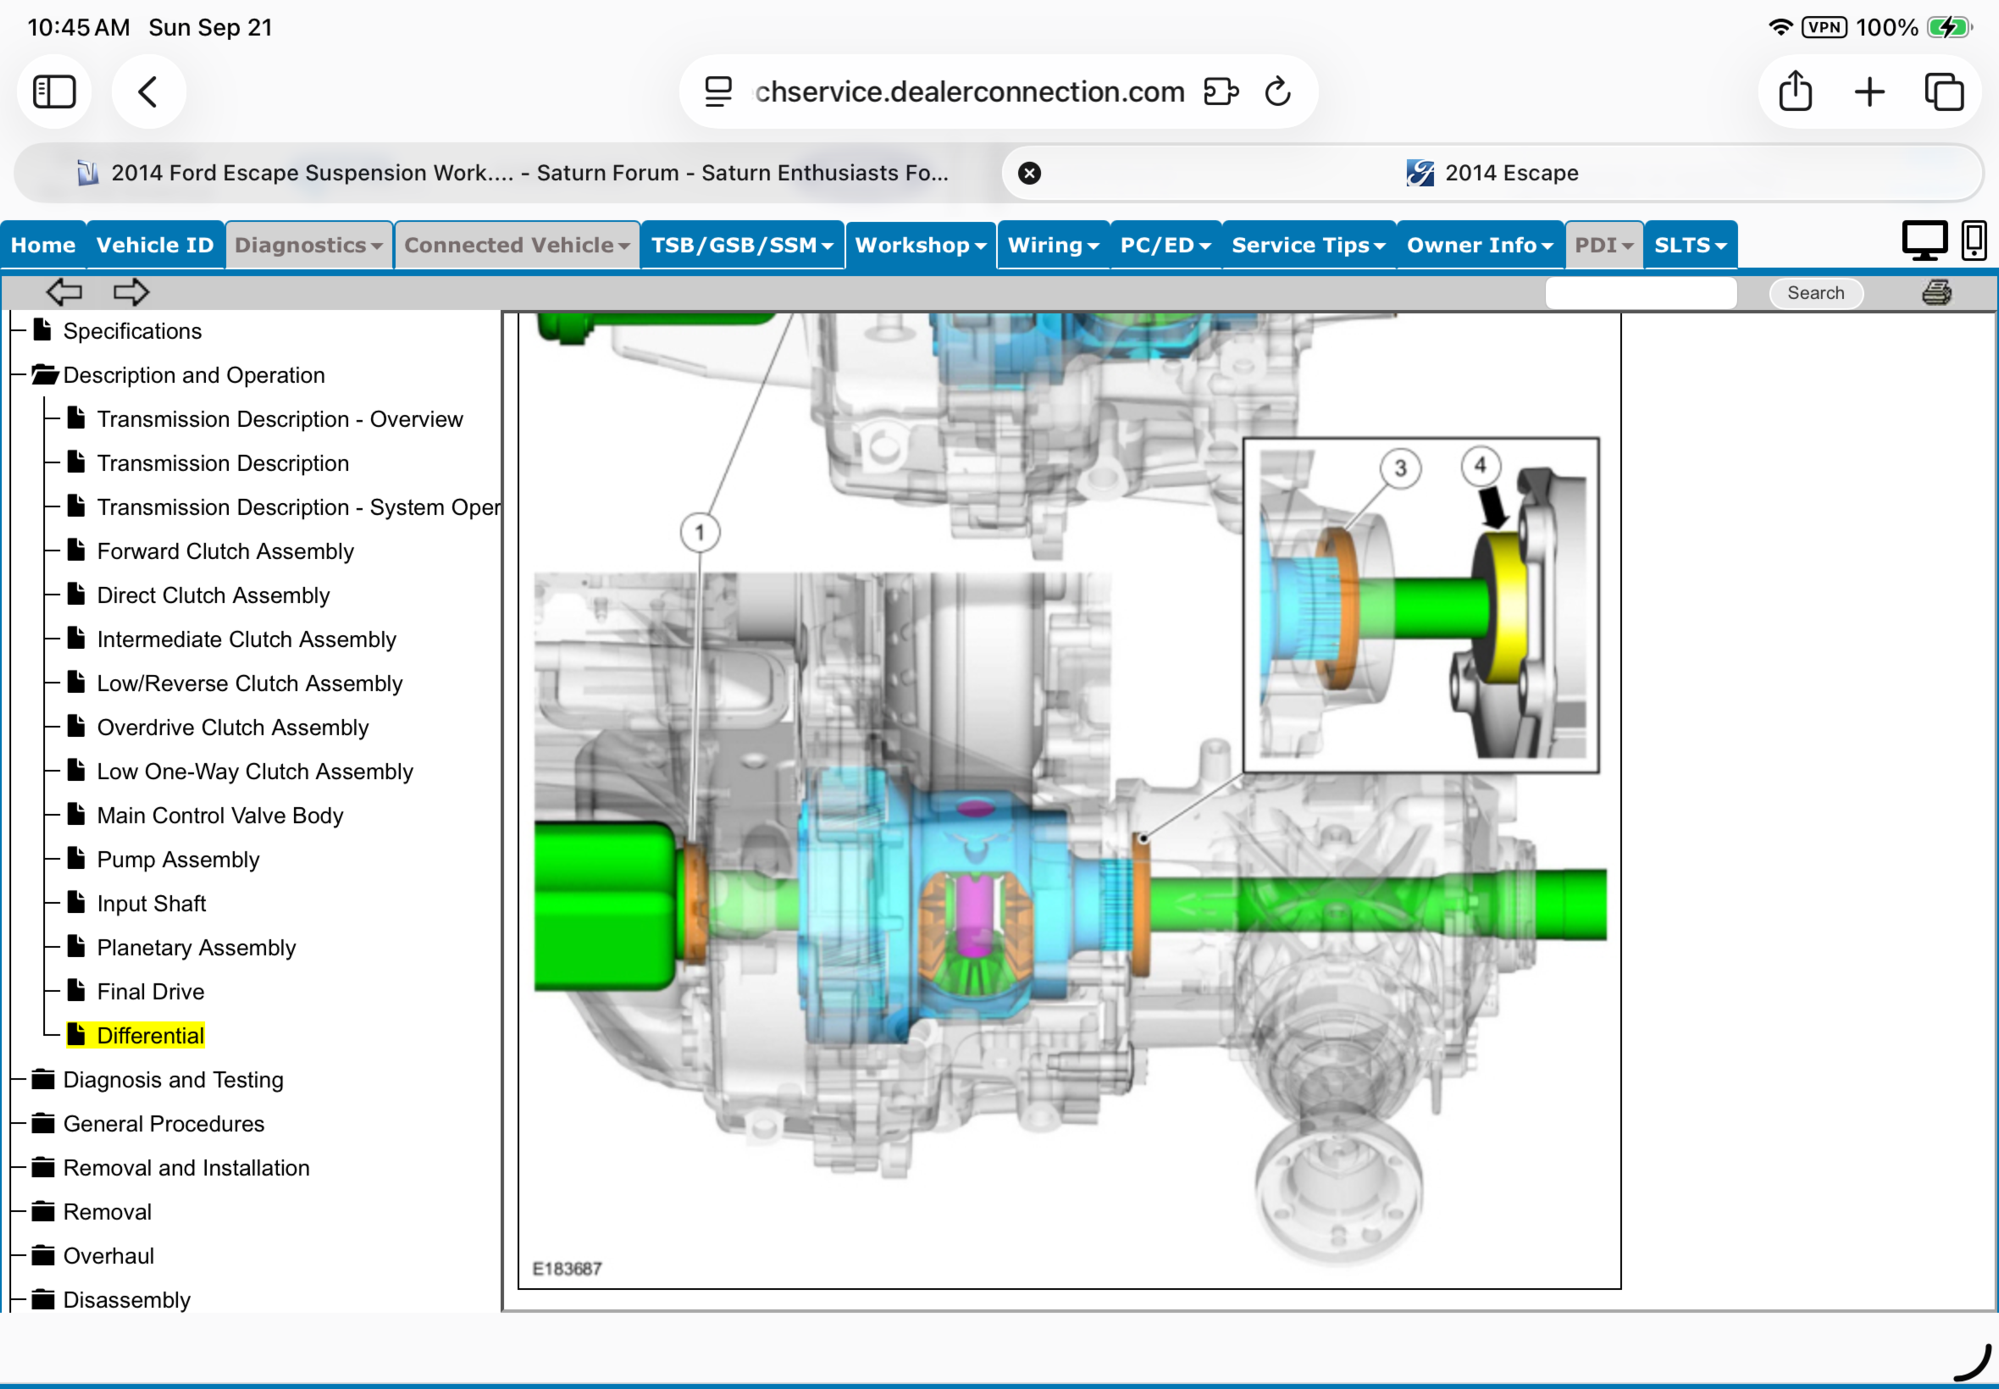Image resolution: width=1999 pixels, height=1389 pixels.
Task: Go to the Home tab
Action: [43, 245]
